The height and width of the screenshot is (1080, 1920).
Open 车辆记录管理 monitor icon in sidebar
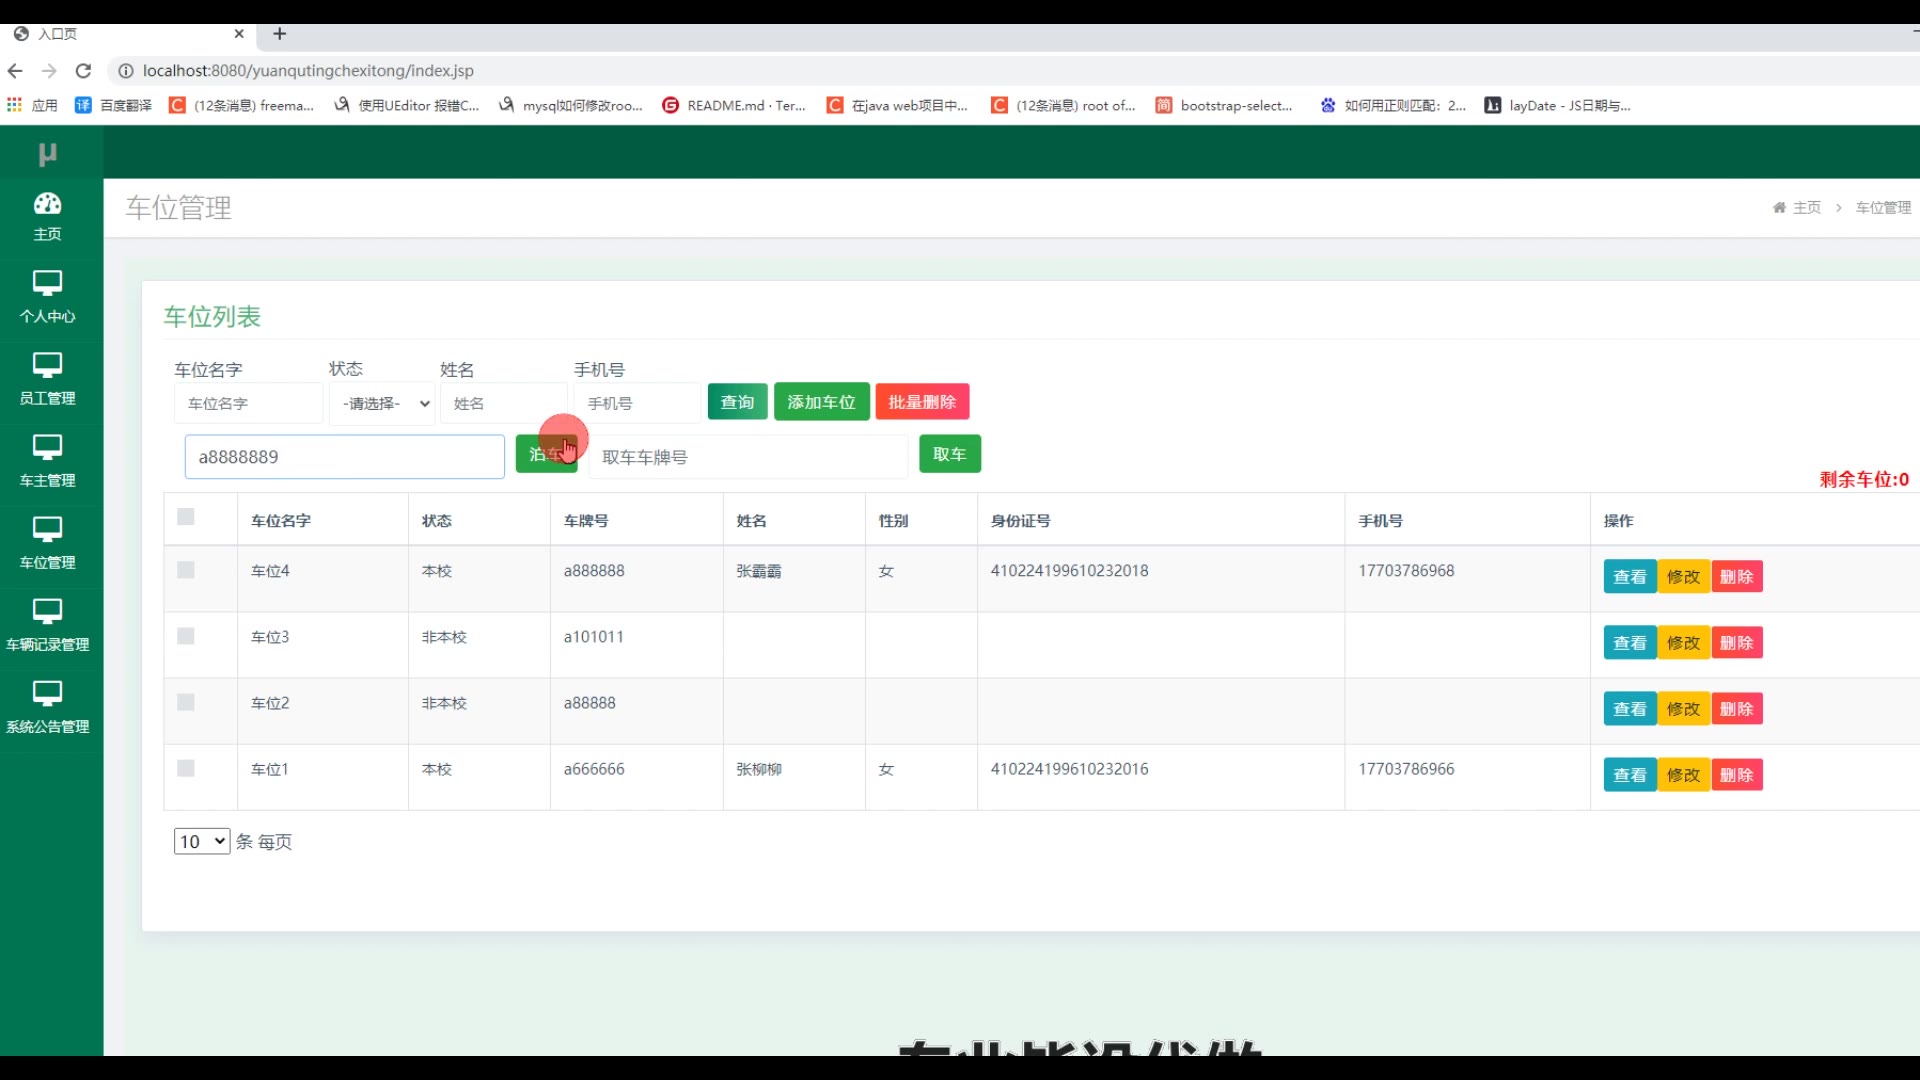click(x=47, y=611)
